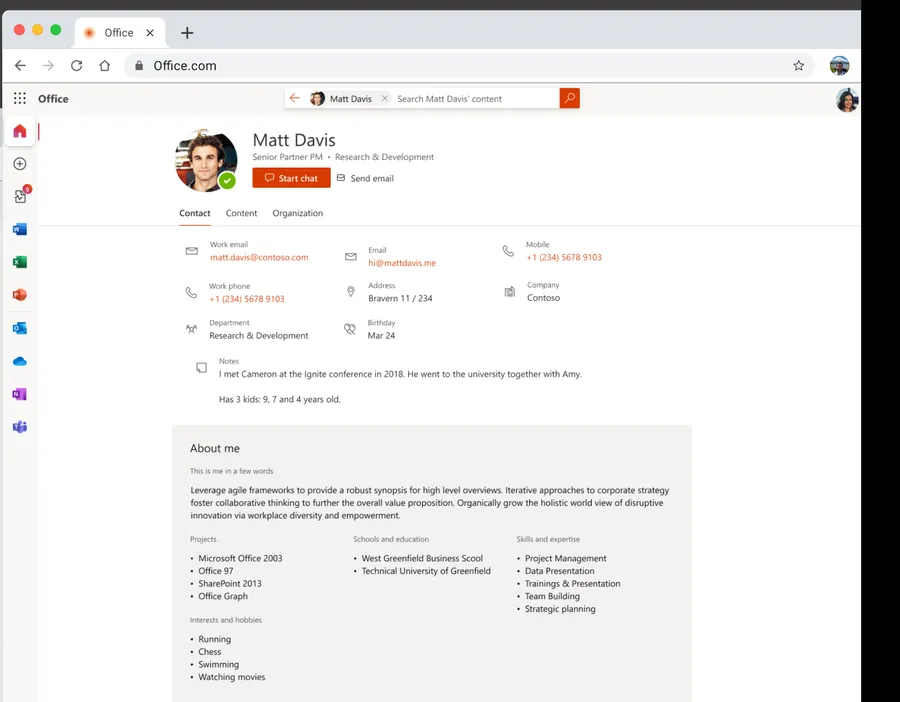The width and height of the screenshot is (900, 702).
Task: Click 'Project Management' skill
Action: [565, 559]
